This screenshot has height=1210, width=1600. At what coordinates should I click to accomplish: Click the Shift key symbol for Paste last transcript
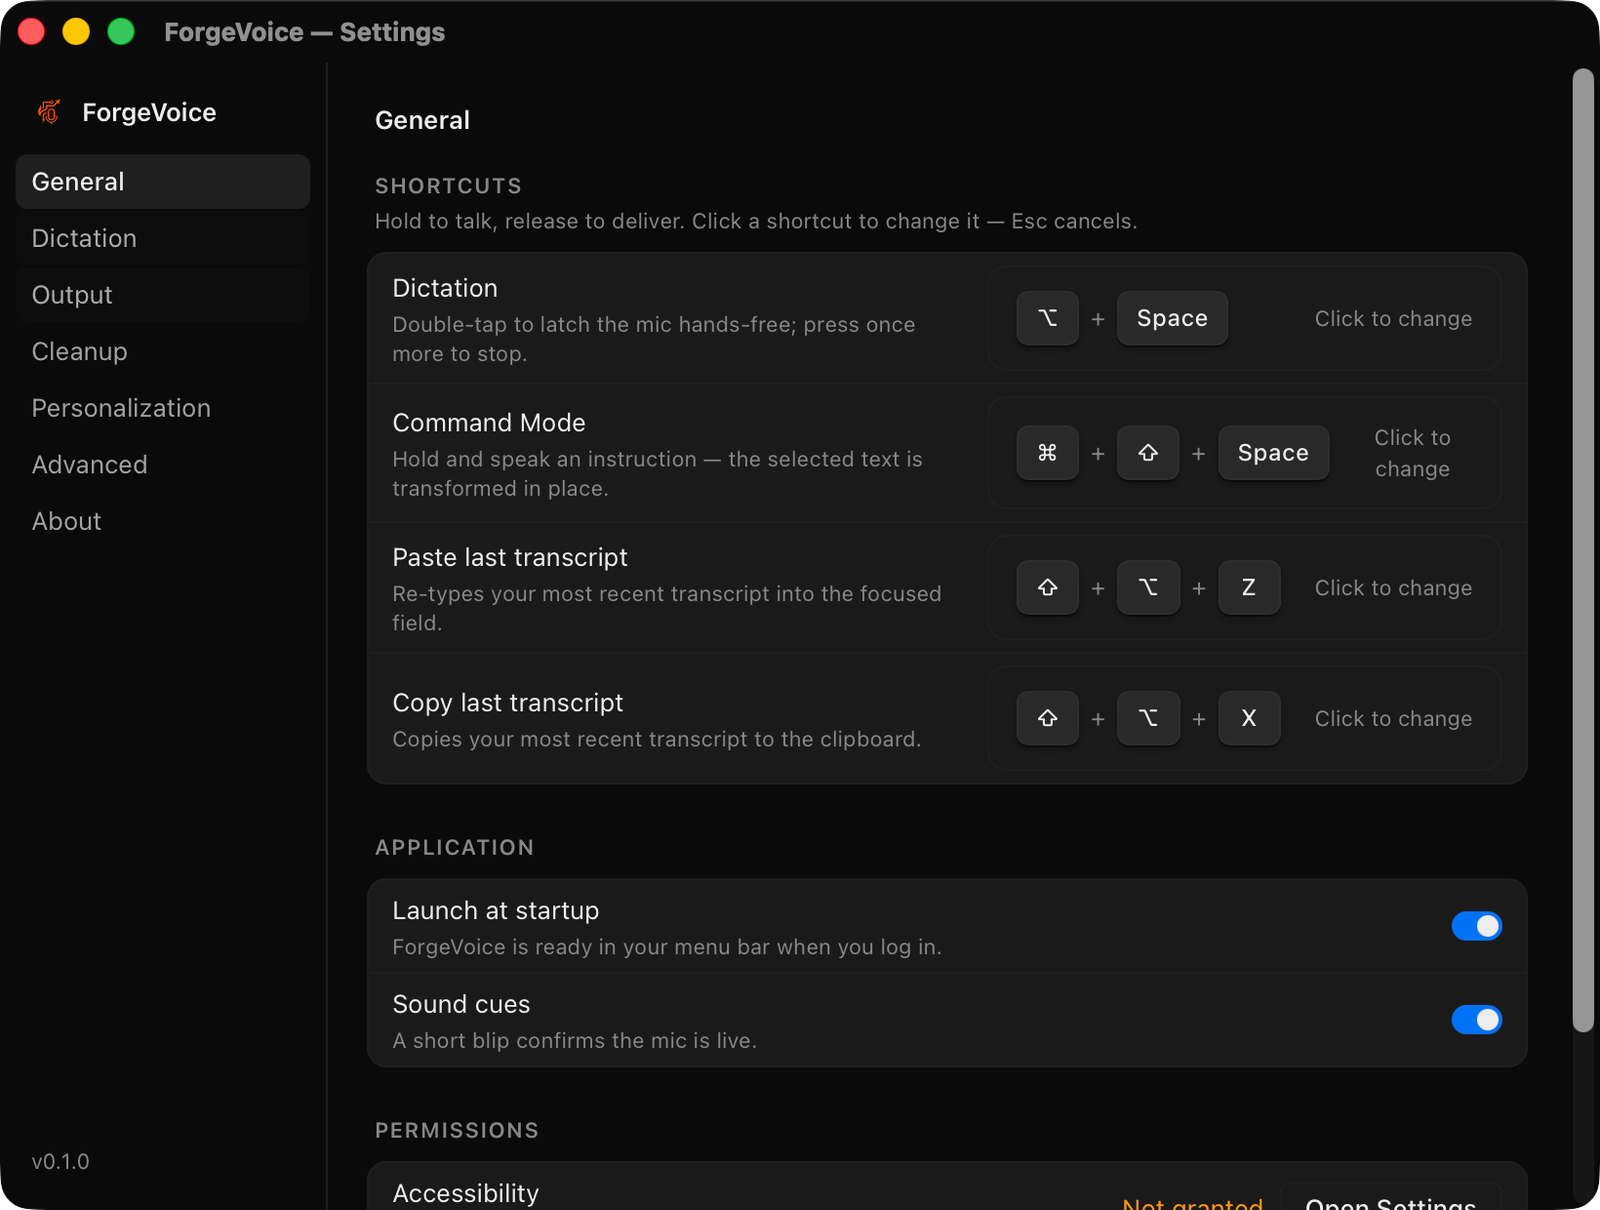tap(1047, 588)
